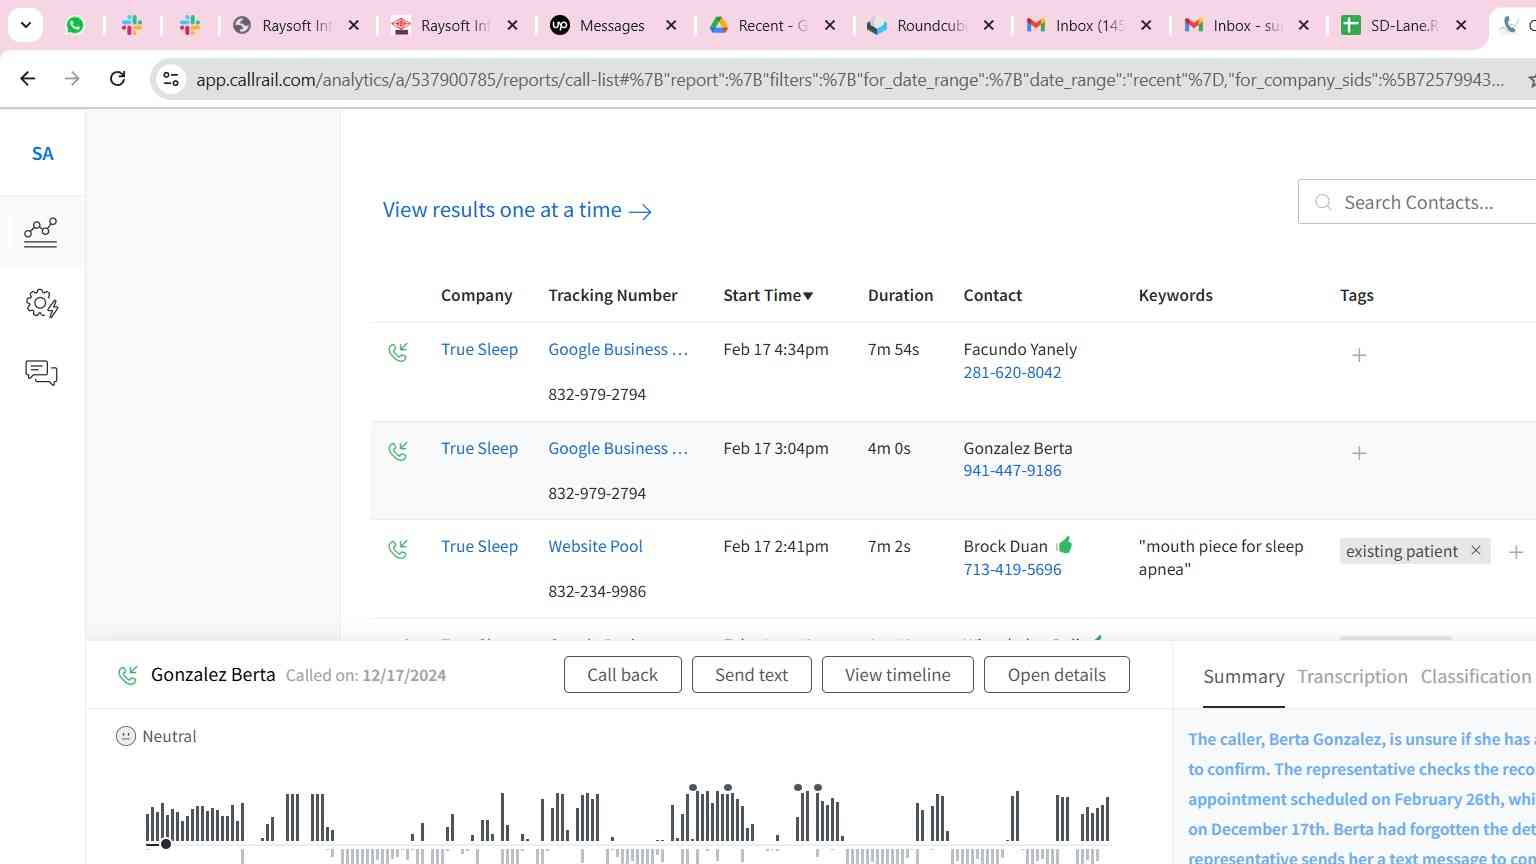Click the Contact column header

pos(992,295)
